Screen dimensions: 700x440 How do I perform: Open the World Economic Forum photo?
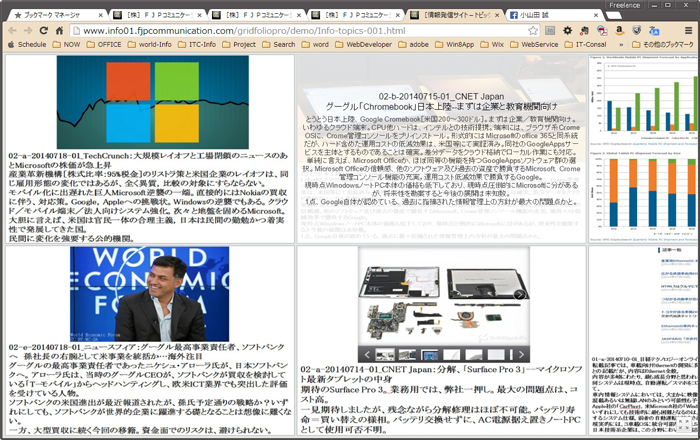pos(150,294)
